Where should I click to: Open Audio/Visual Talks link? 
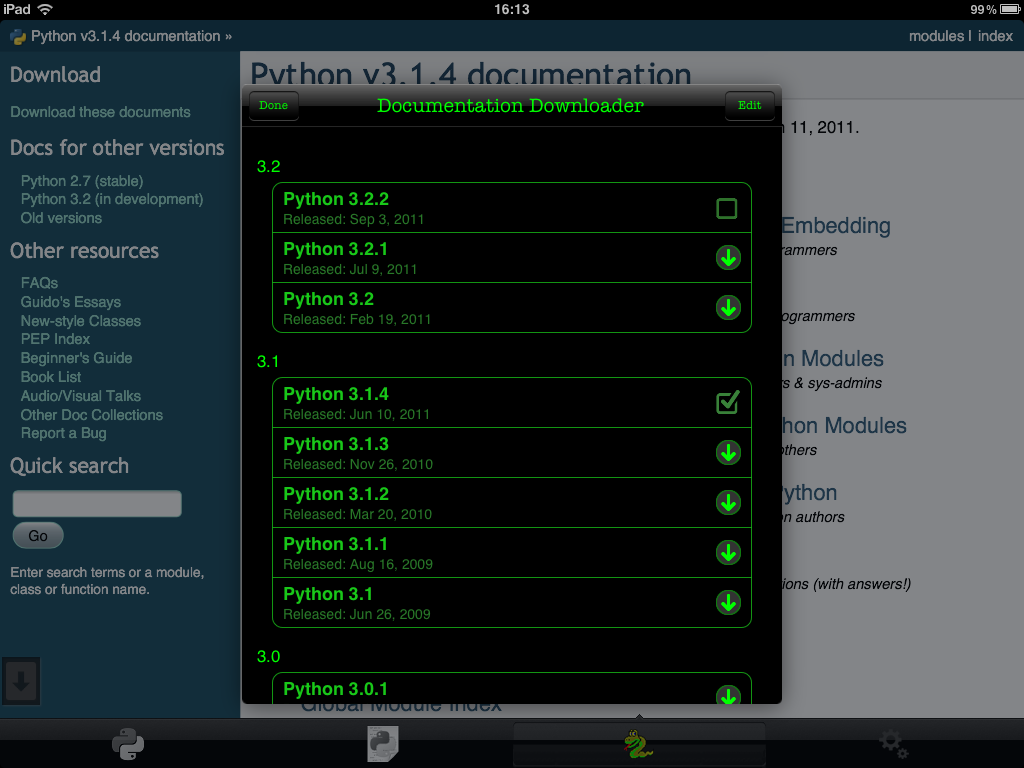point(81,396)
